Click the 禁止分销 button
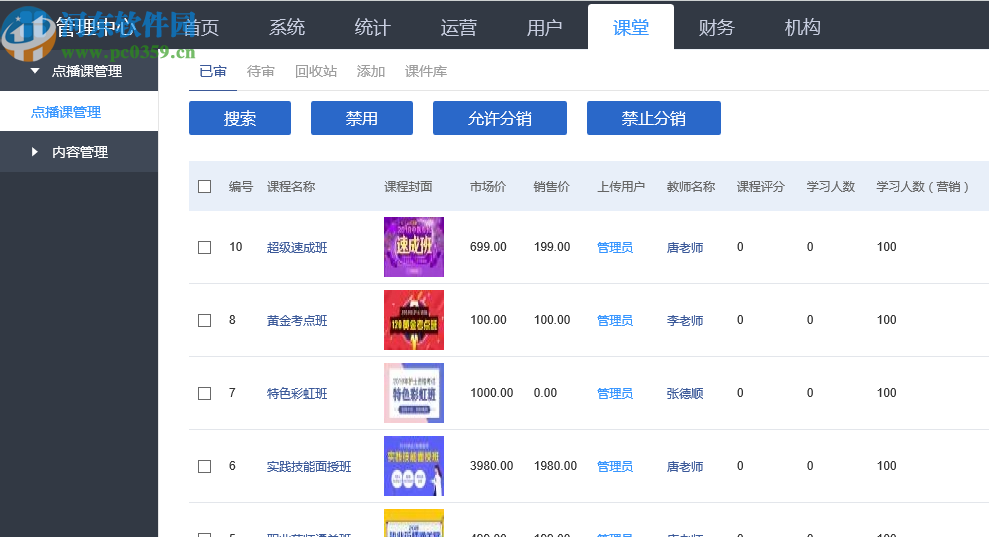The height and width of the screenshot is (537, 989). click(x=653, y=118)
